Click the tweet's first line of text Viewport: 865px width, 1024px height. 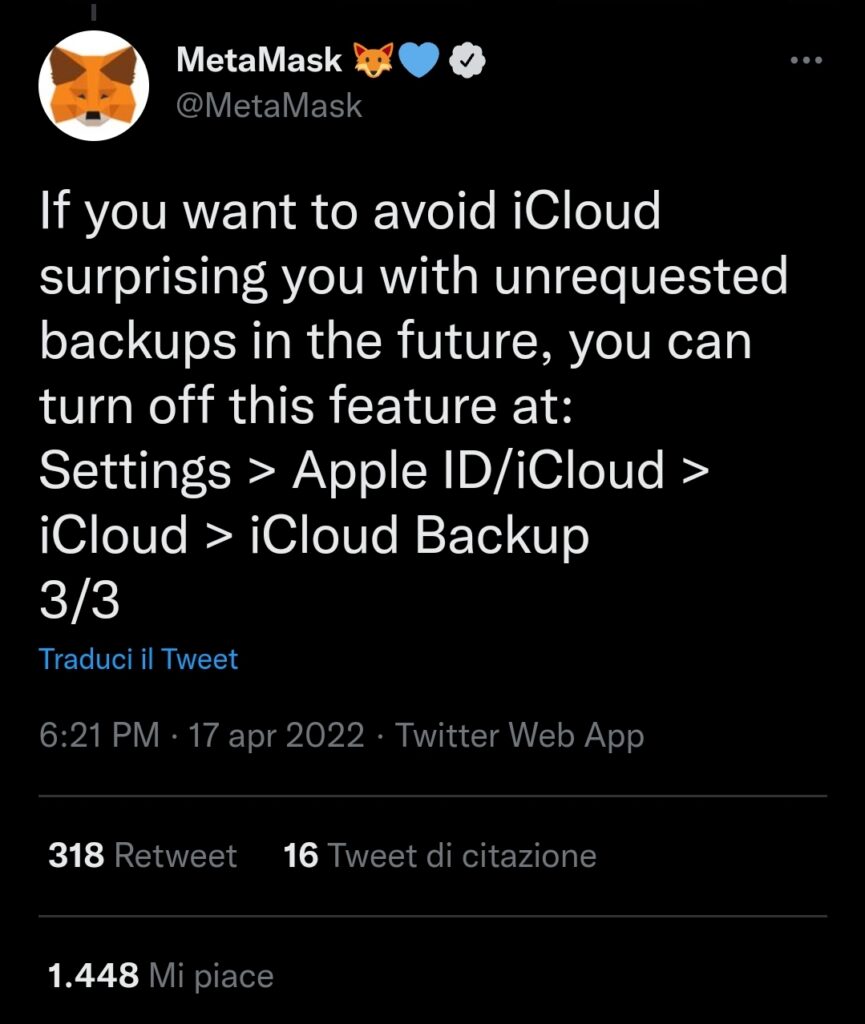(x=350, y=213)
